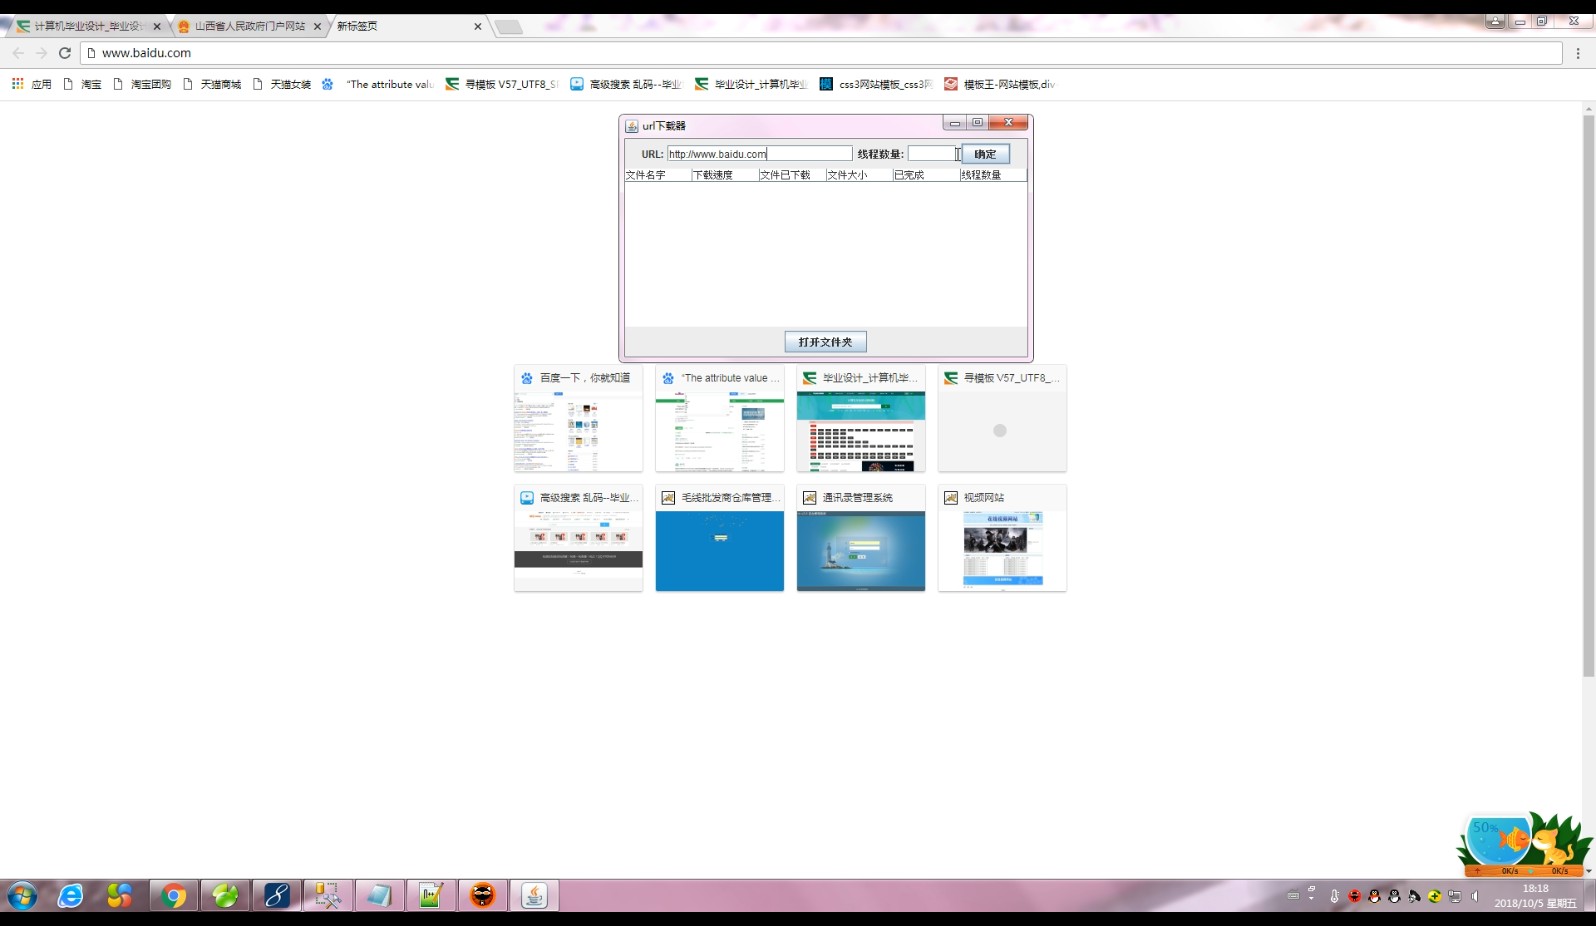Close the 新标签页 tab
Viewport: 1596px width, 926px height.
click(478, 27)
